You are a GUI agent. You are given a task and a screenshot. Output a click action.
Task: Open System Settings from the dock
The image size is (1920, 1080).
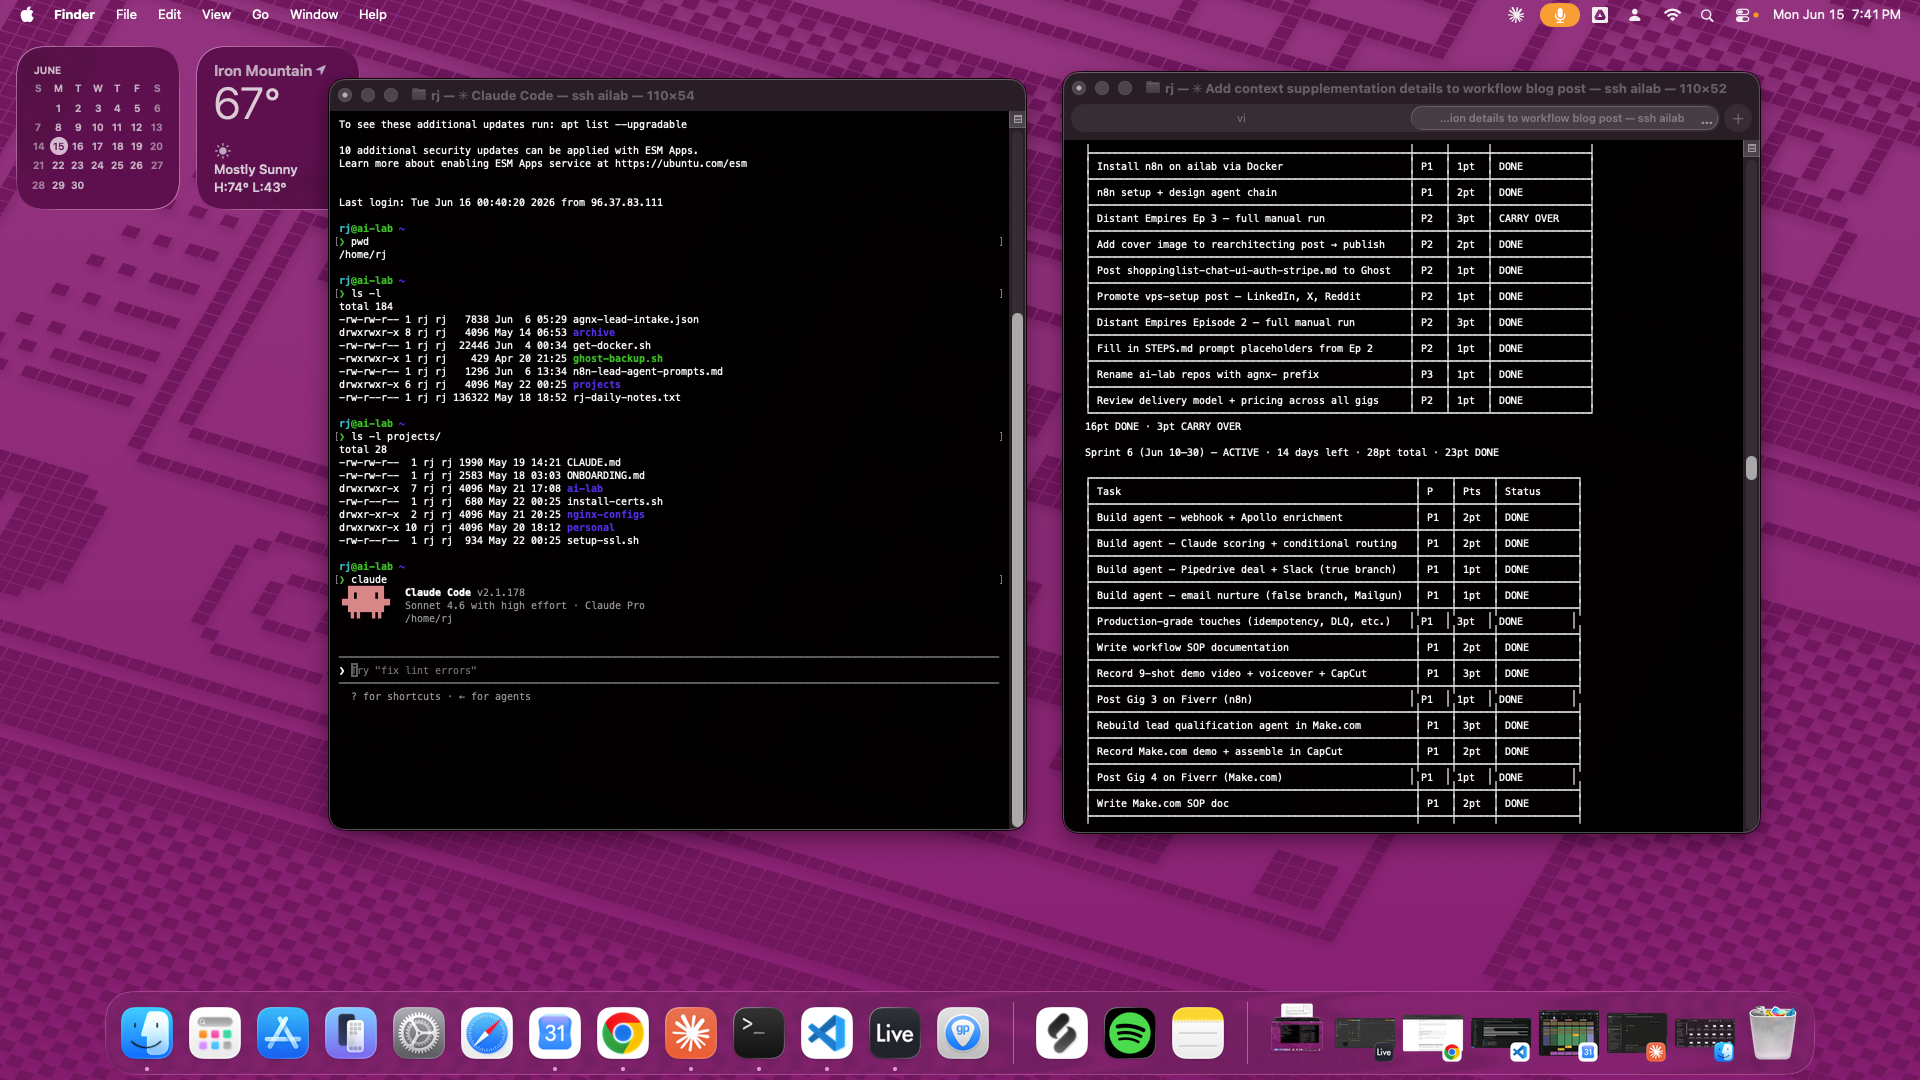[419, 1033]
